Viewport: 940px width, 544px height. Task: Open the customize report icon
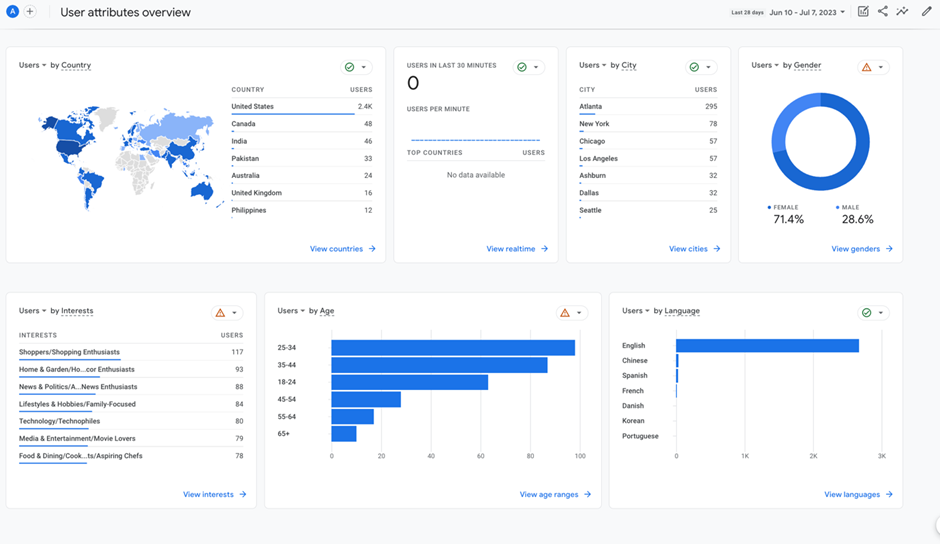coord(863,12)
